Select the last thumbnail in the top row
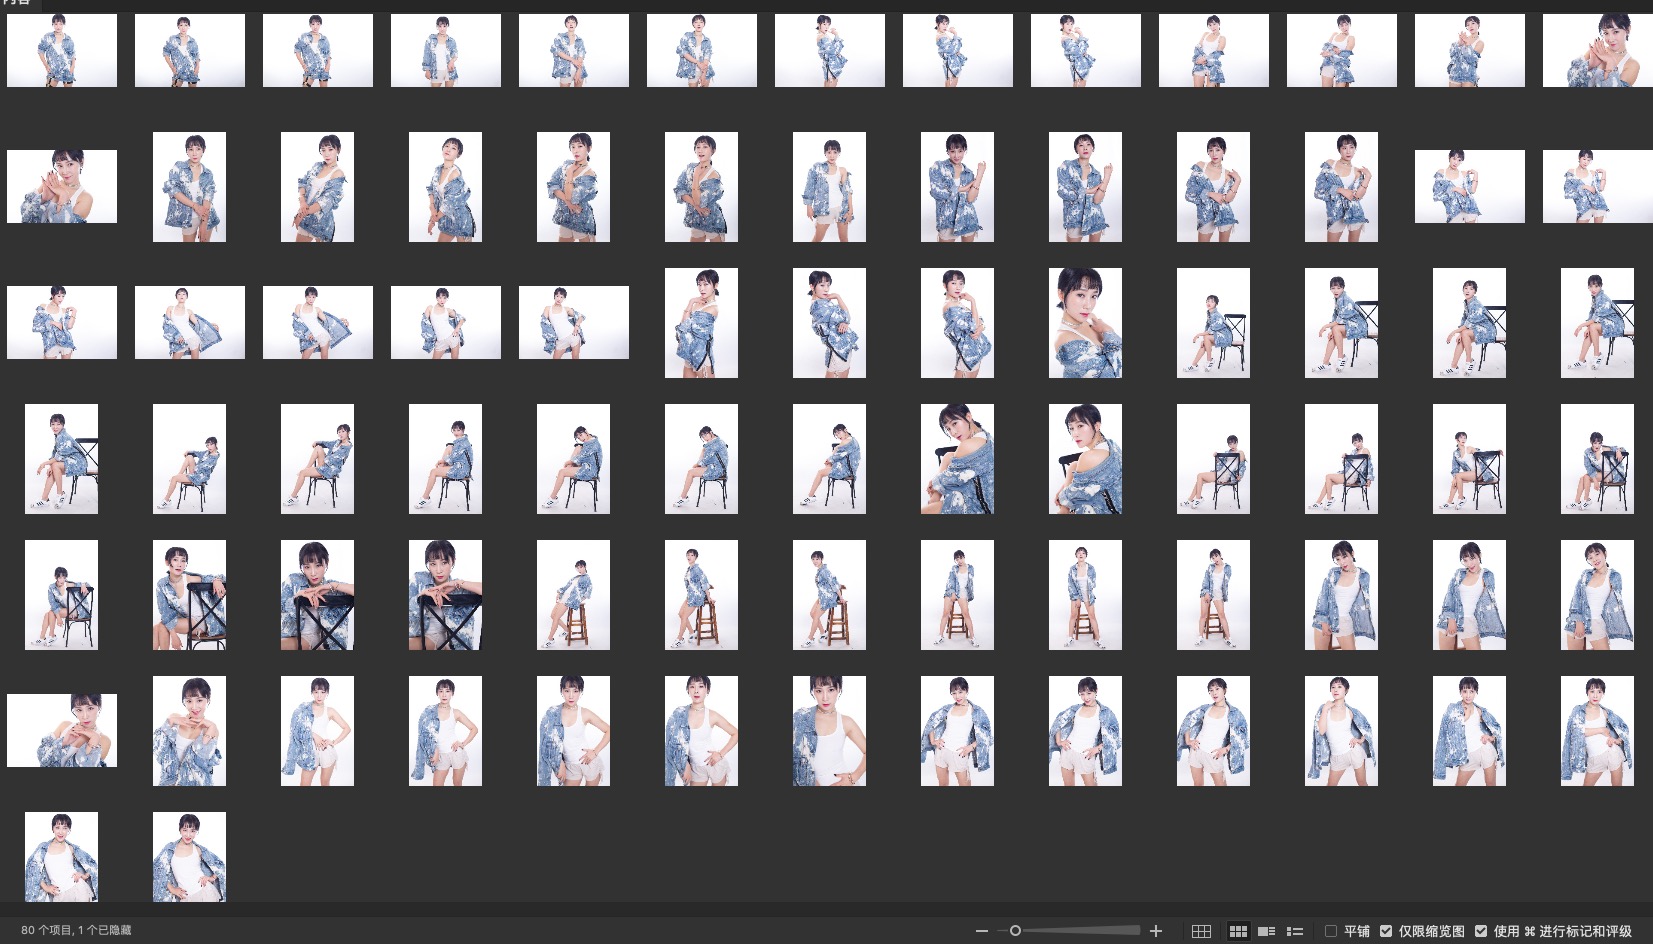Image resolution: width=1653 pixels, height=944 pixels. tap(1597, 50)
